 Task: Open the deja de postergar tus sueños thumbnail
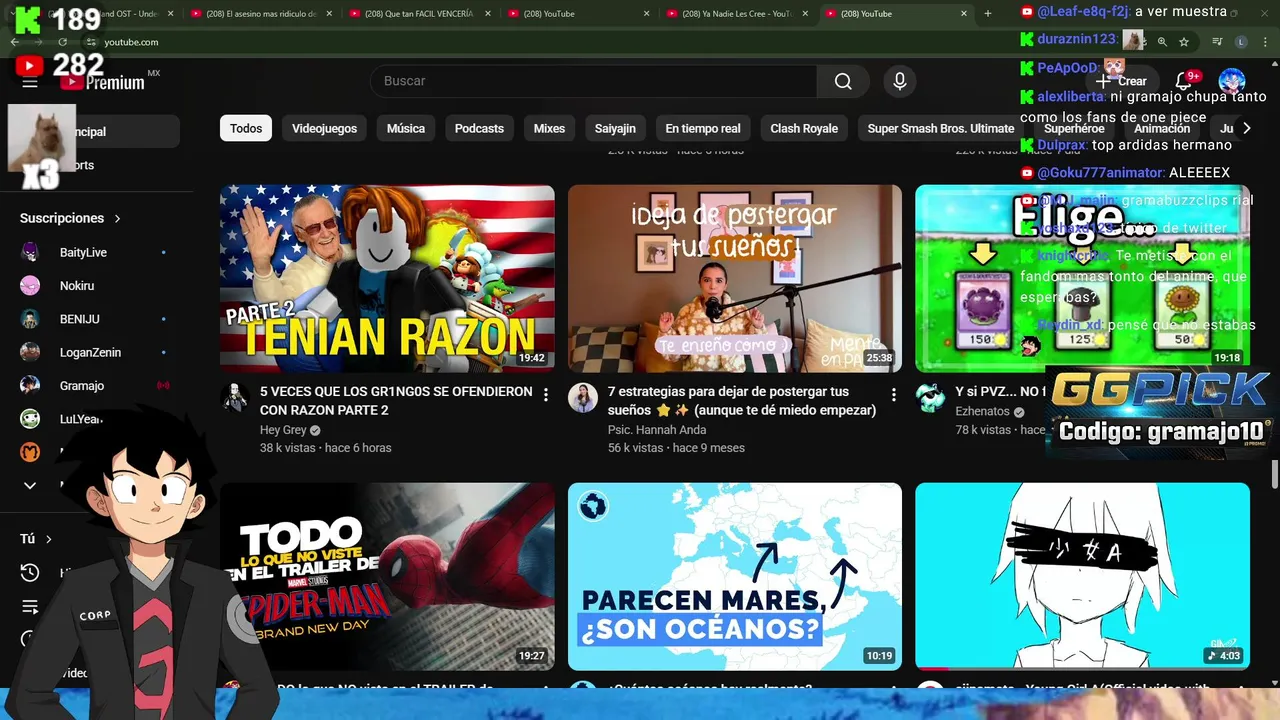point(735,279)
